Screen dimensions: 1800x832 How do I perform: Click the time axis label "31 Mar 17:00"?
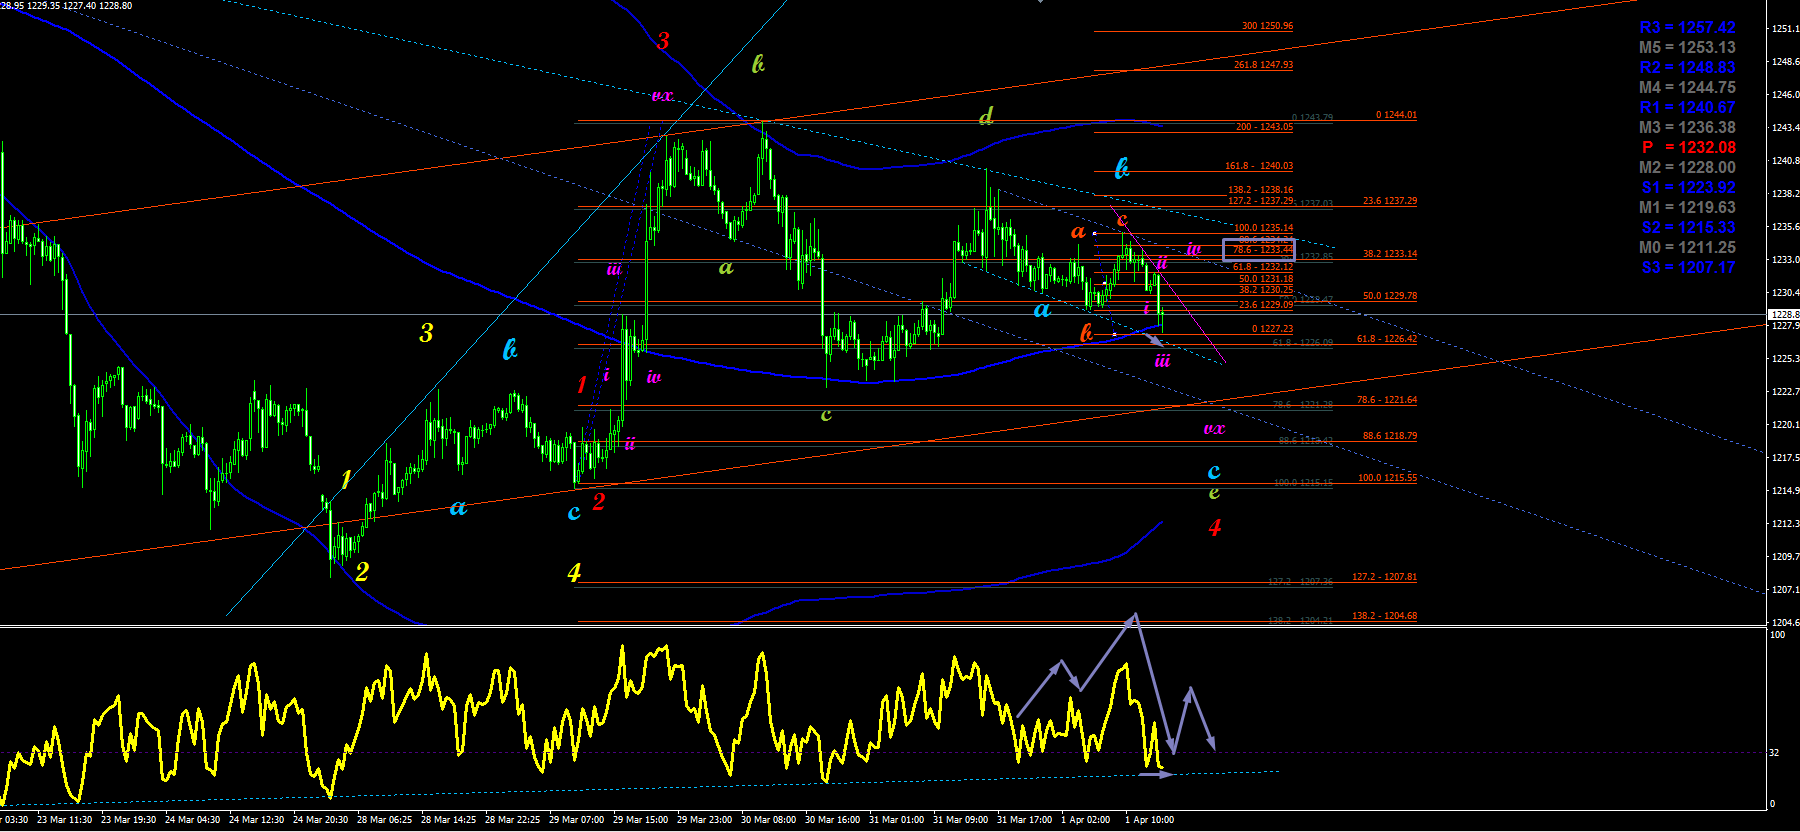1025,820
